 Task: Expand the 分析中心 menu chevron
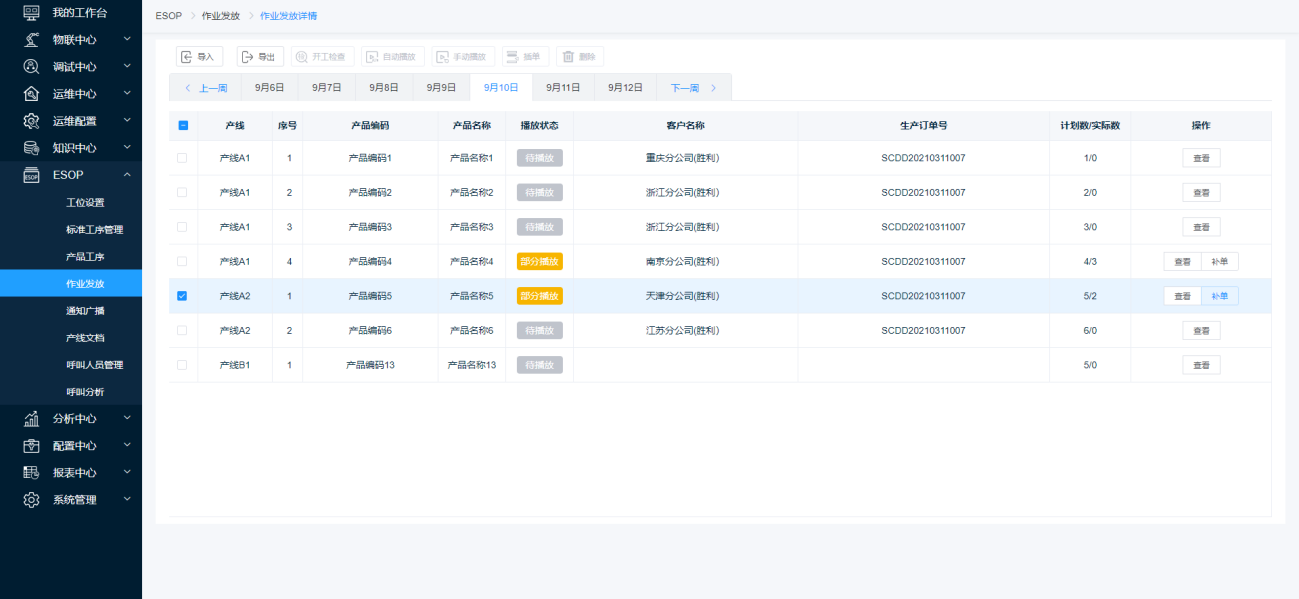pyautogui.click(x=127, y=419)
